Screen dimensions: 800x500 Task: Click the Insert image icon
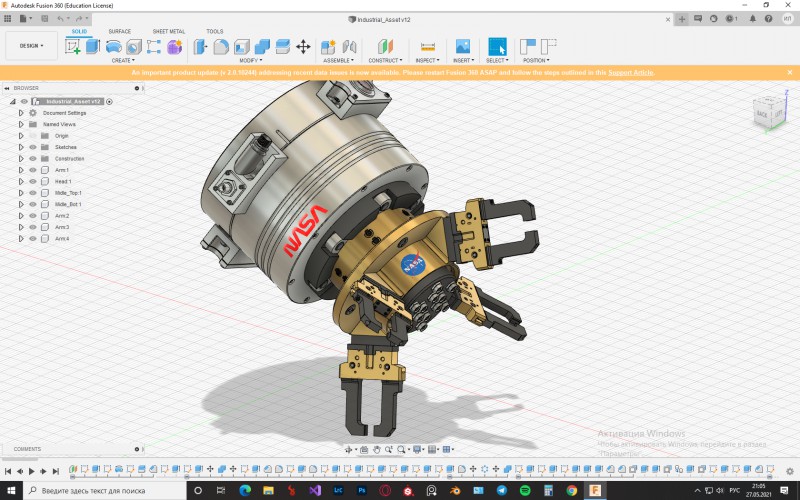[463, 46]
